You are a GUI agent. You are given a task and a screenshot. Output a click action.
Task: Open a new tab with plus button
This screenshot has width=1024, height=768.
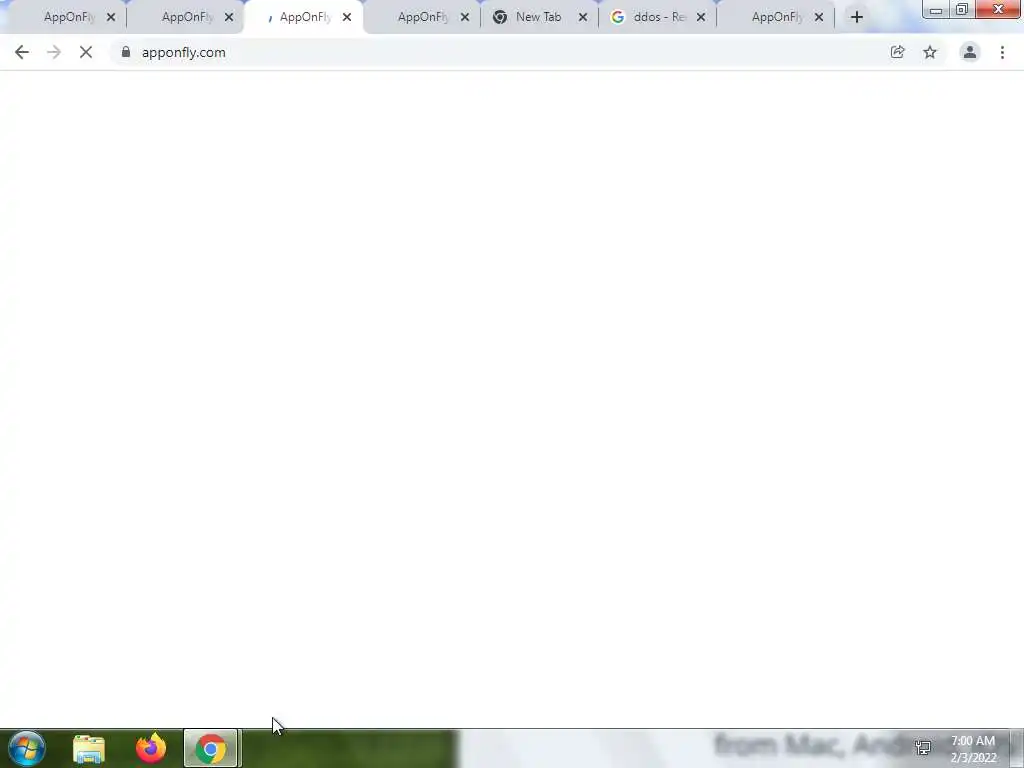pyautogui.click(x=857, y=17)
